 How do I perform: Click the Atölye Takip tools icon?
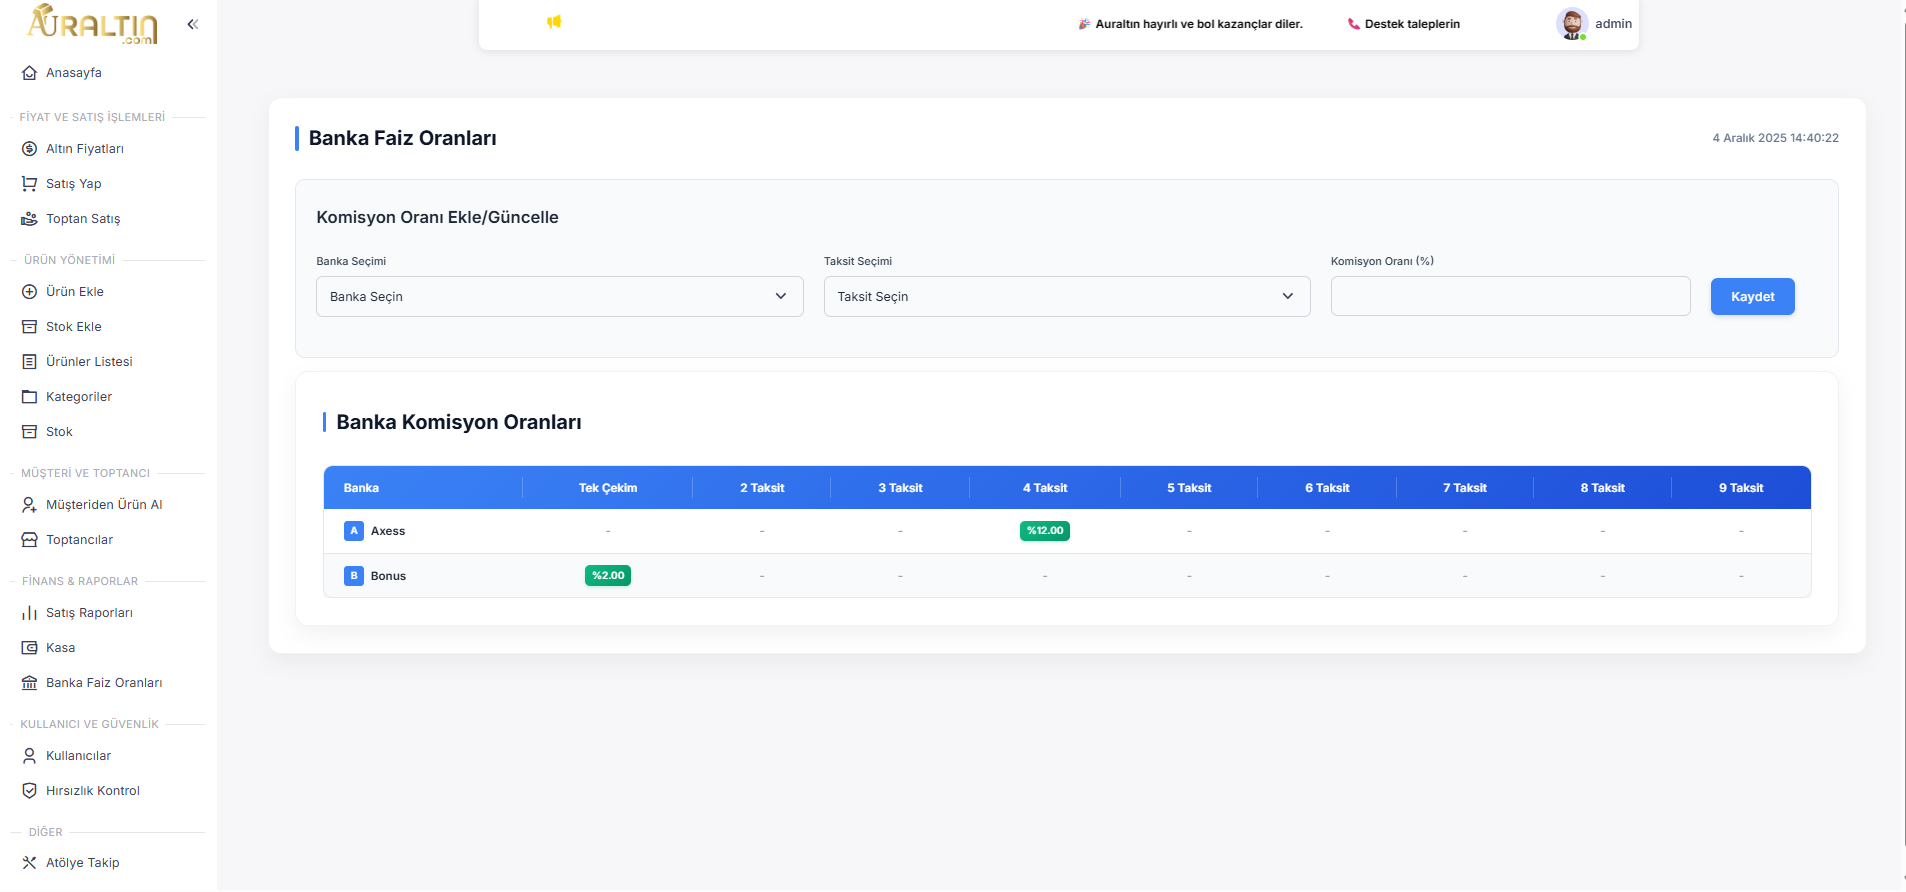pos(30,863)
